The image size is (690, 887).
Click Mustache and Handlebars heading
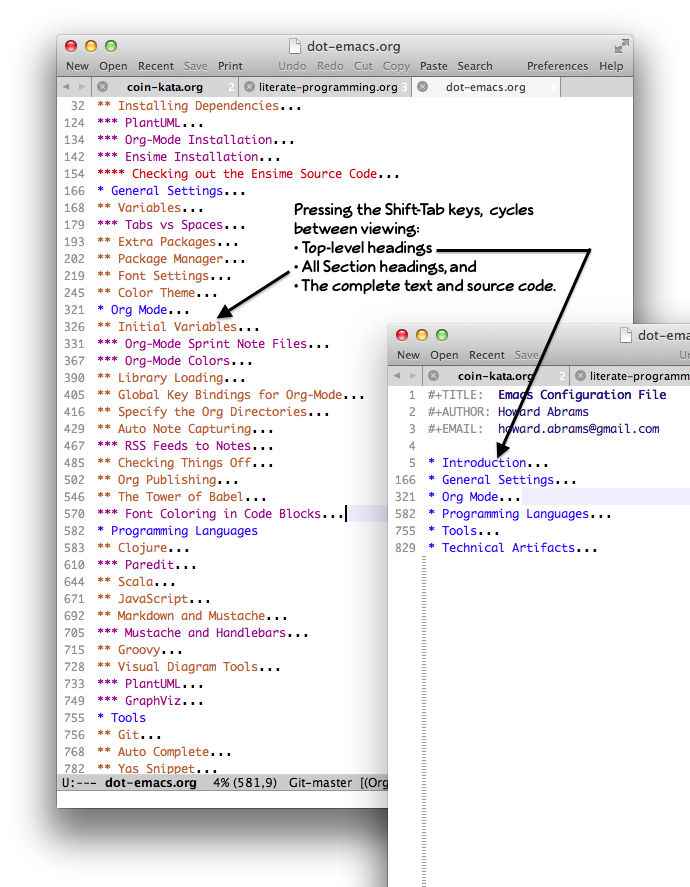(202, 632)
